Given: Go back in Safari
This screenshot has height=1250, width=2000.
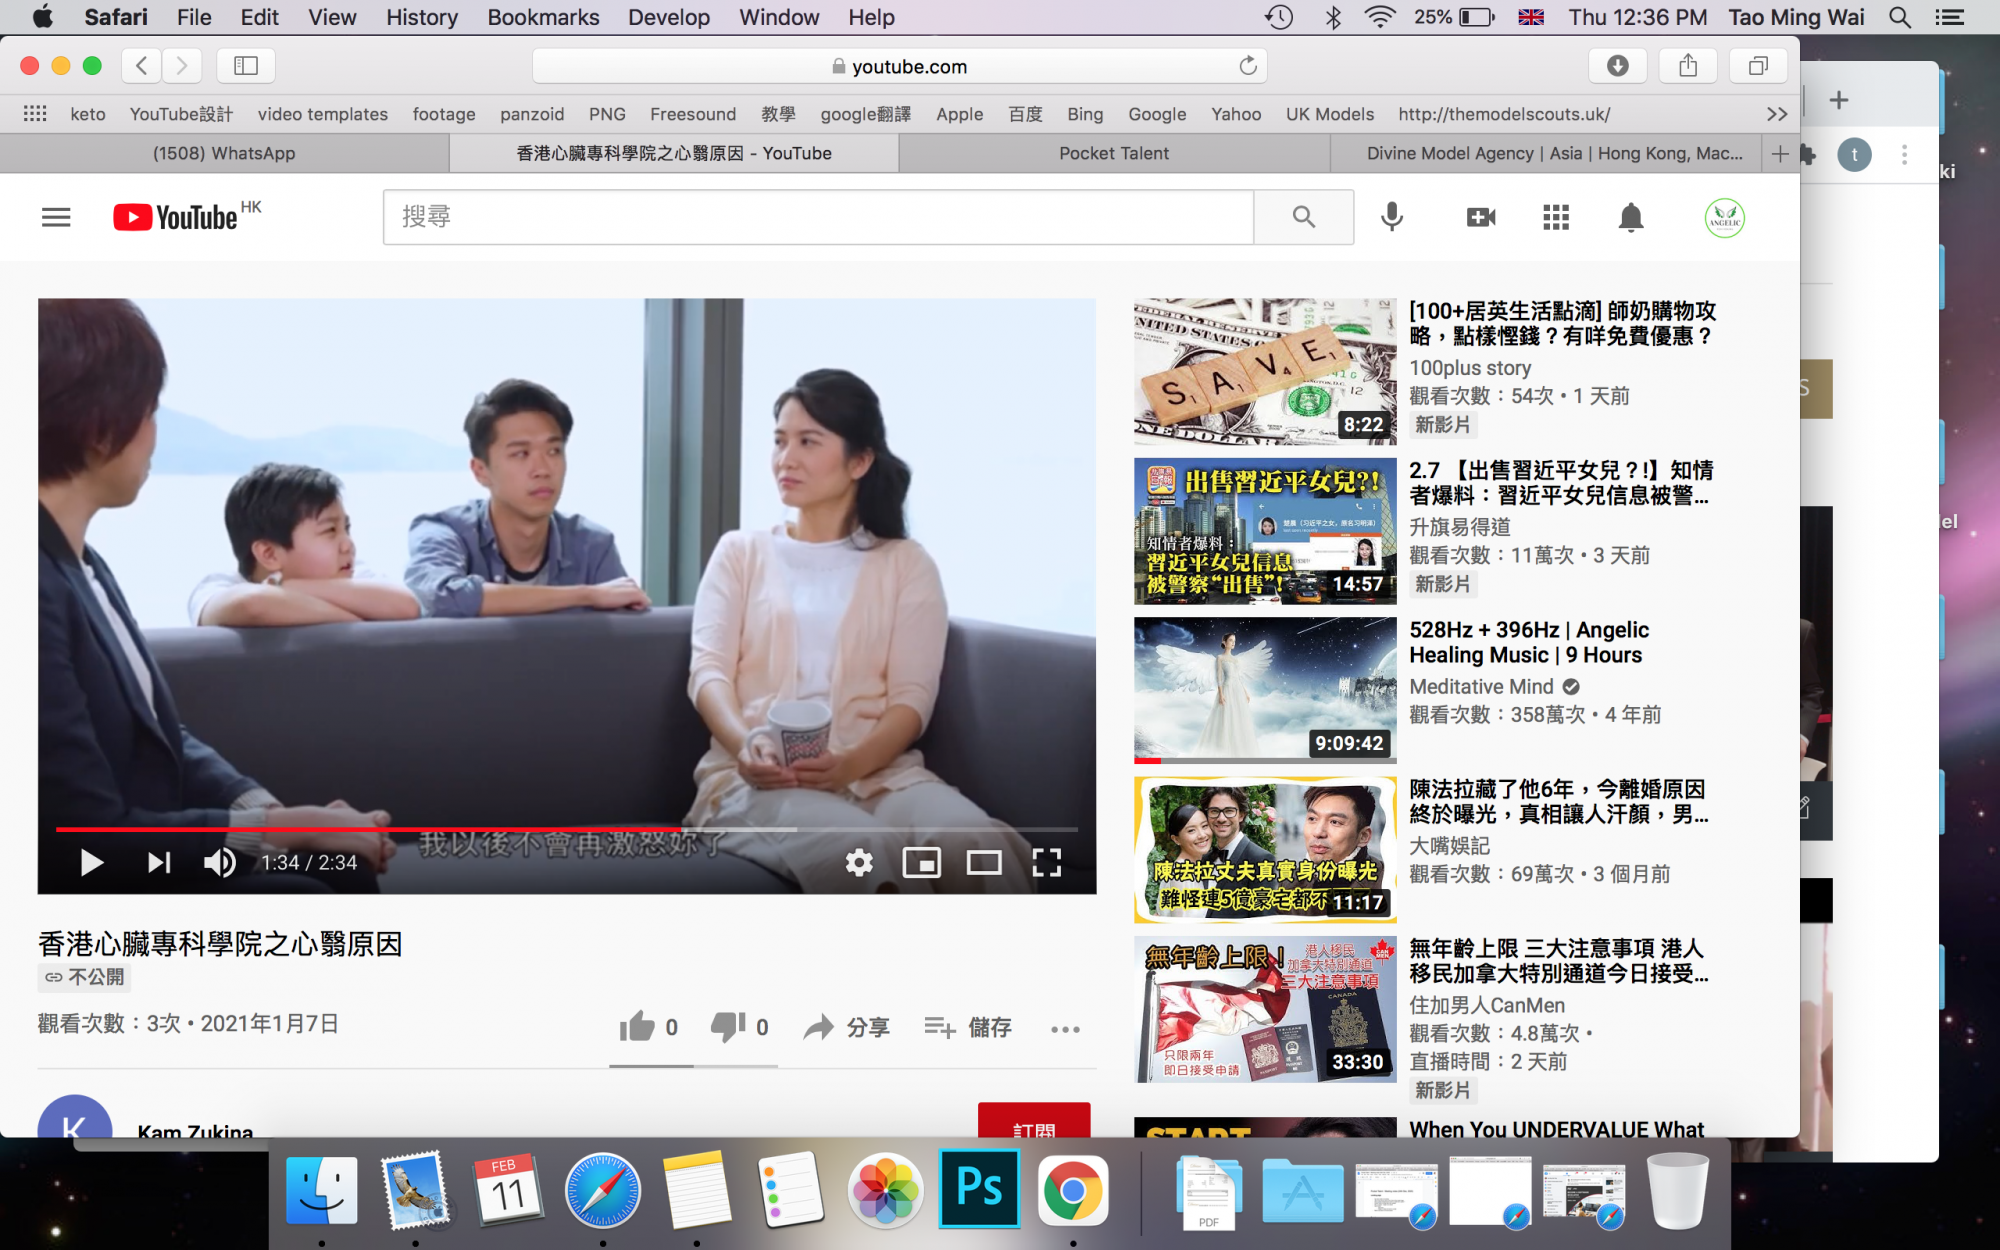Looking at the screenshot, I should pos(142,66).
